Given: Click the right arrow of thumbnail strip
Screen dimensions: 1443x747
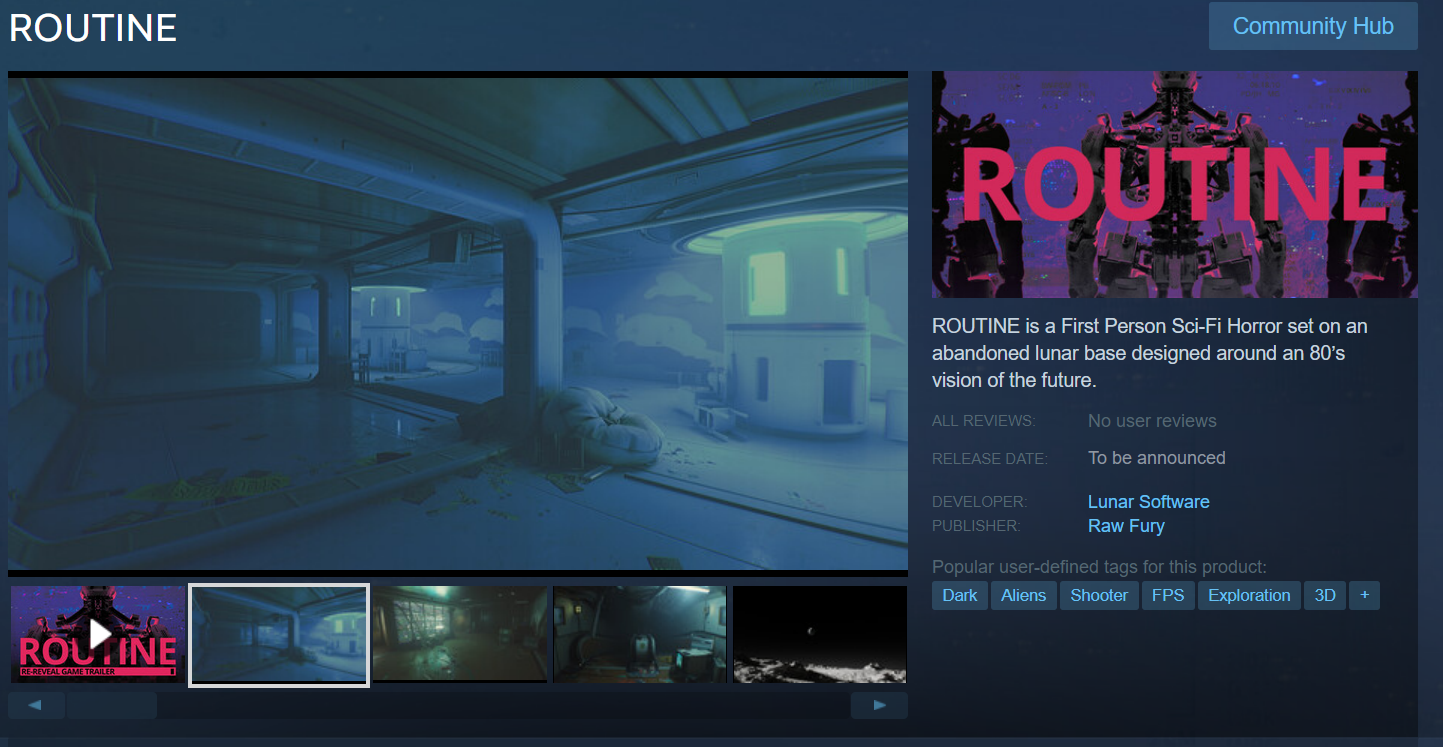Looking at the screenshot, I should coord(879,706).
